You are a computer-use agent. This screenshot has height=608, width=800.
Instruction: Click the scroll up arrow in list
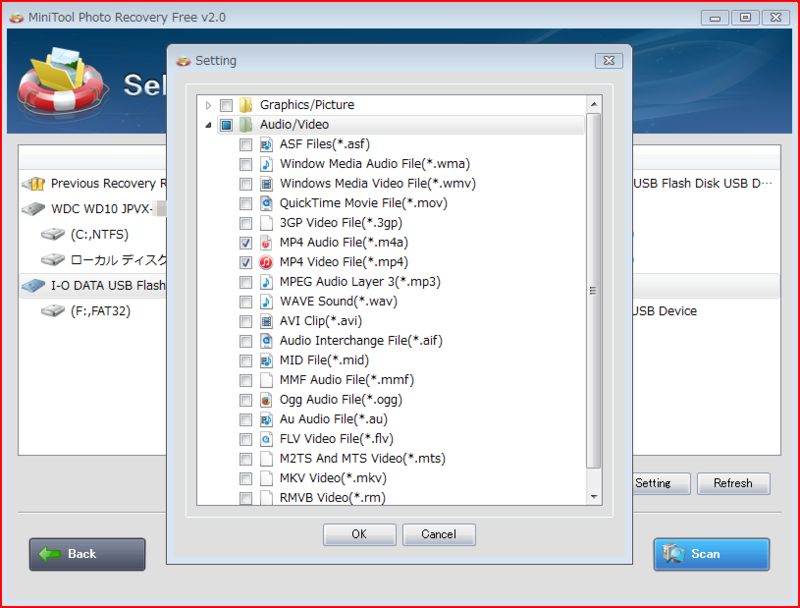click(593, 105)
